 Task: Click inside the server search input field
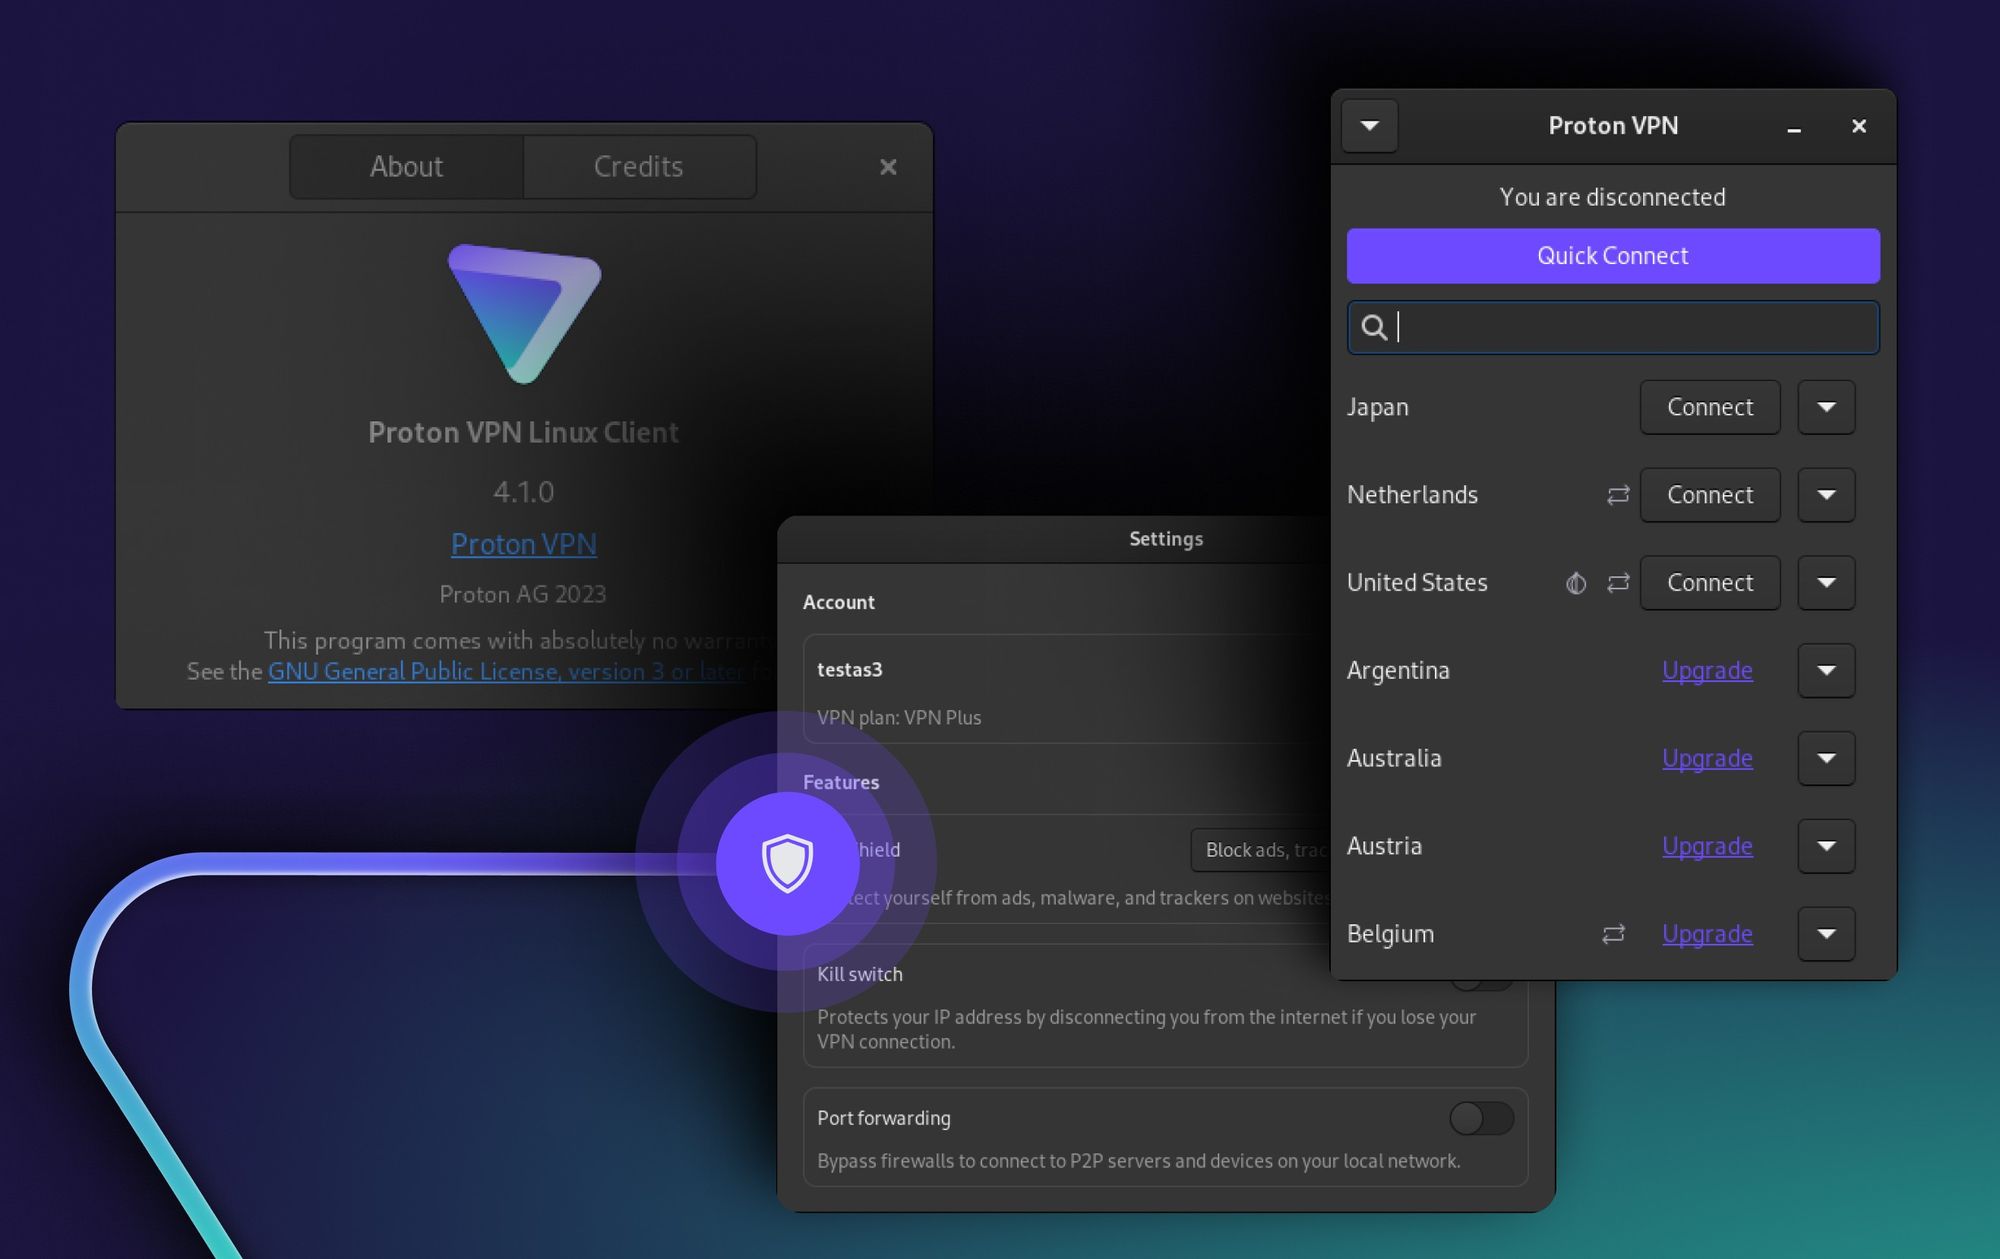[x=1611, y=328]
